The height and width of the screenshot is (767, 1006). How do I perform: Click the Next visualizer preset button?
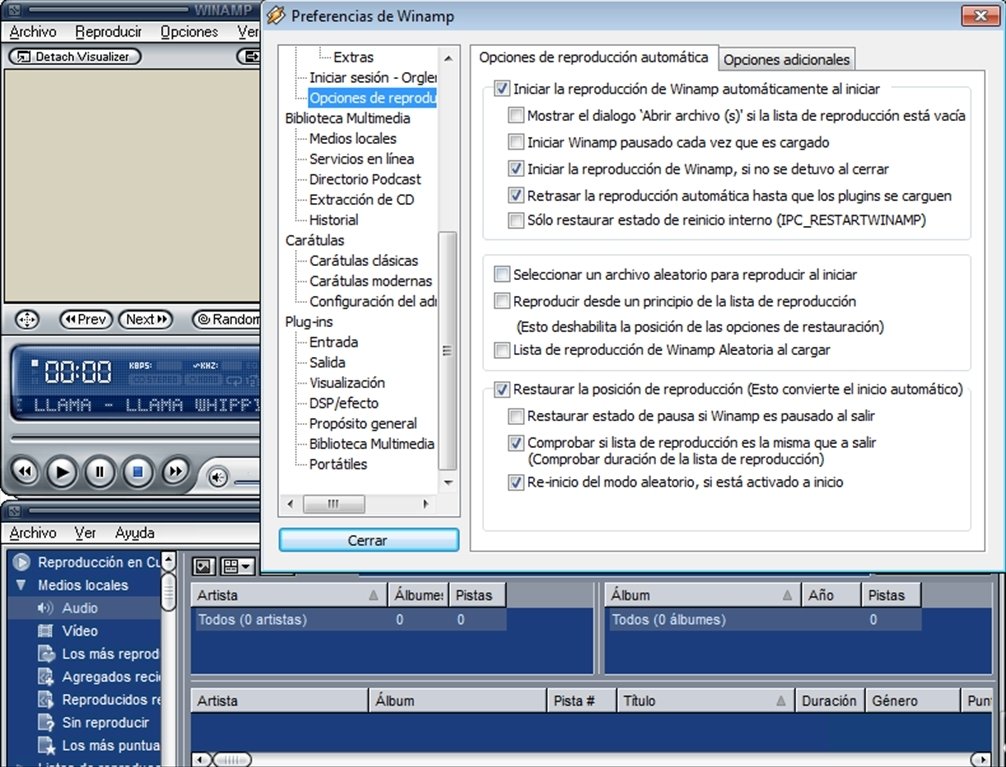pyautogui.click(x=146, y=319)
